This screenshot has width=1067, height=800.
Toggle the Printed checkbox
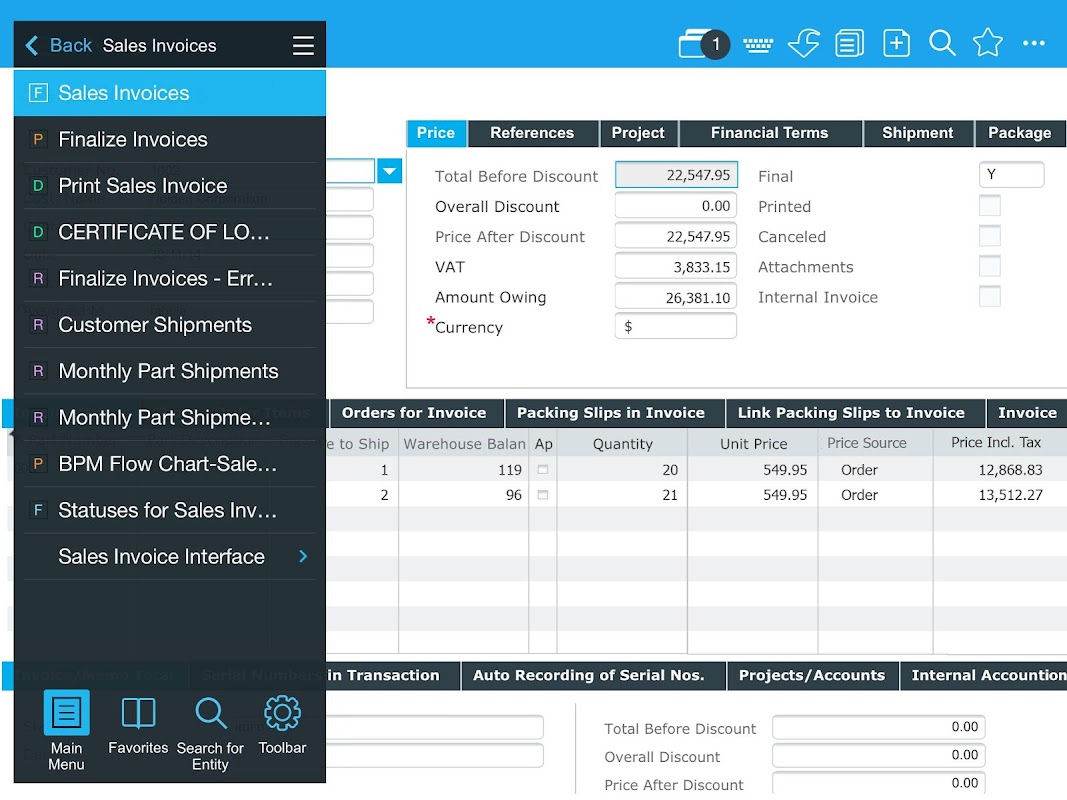[x=989, y=206]
